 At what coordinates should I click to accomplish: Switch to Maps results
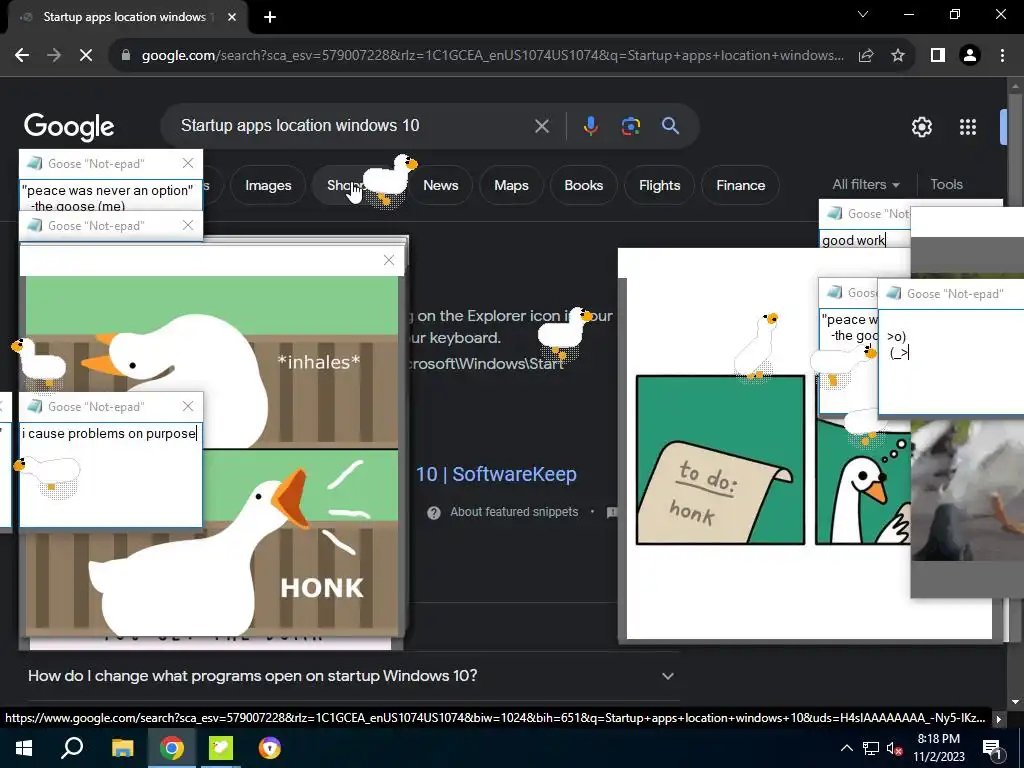(x=511, y=185)
